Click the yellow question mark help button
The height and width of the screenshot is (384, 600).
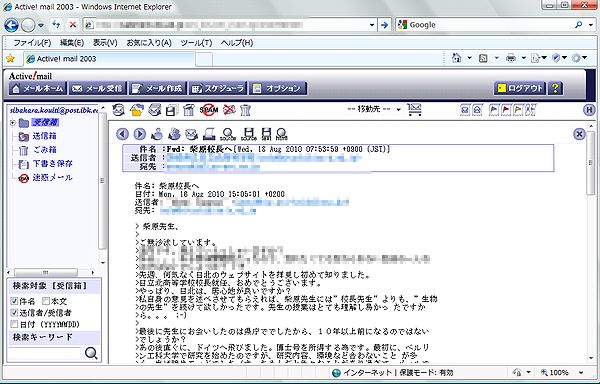tap(555, 88)
